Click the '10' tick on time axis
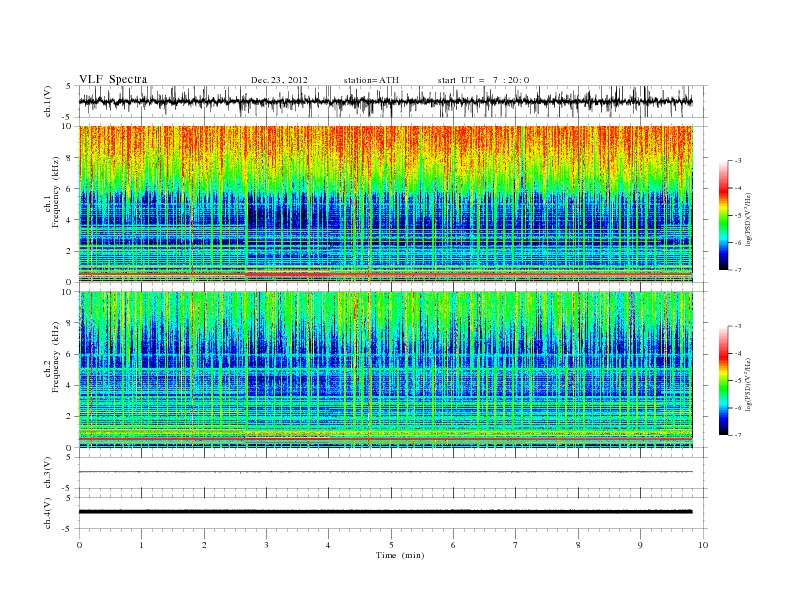 click(x=703, y=545)
